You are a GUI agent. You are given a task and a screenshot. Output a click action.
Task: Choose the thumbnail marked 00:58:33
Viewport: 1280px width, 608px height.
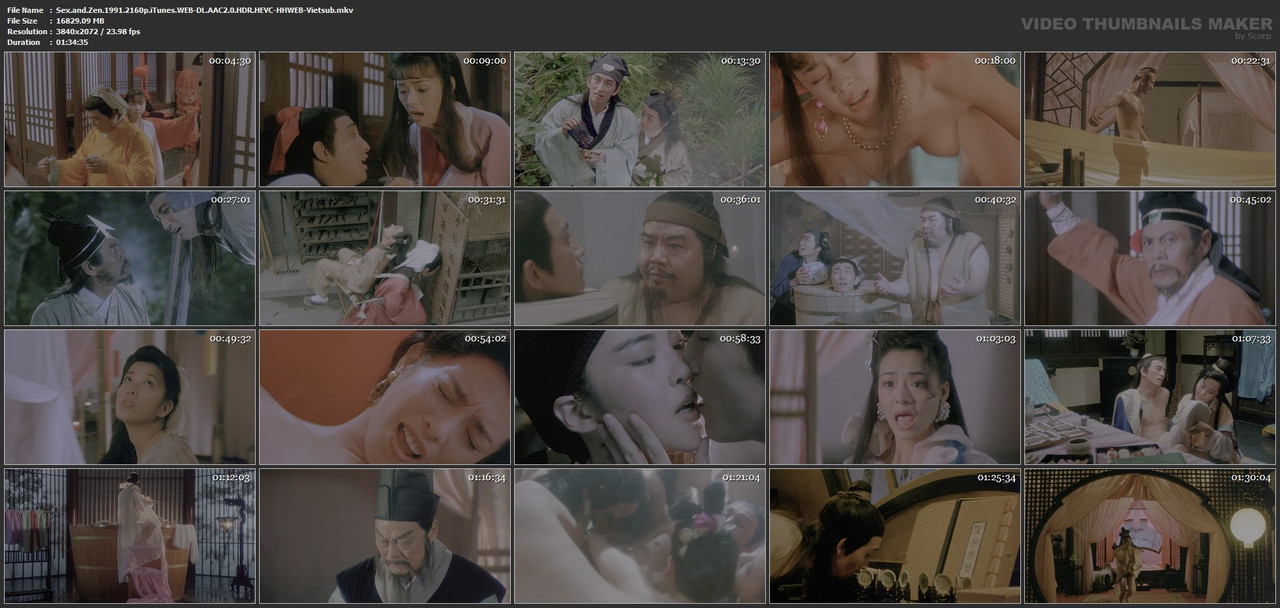pos(640,397)
